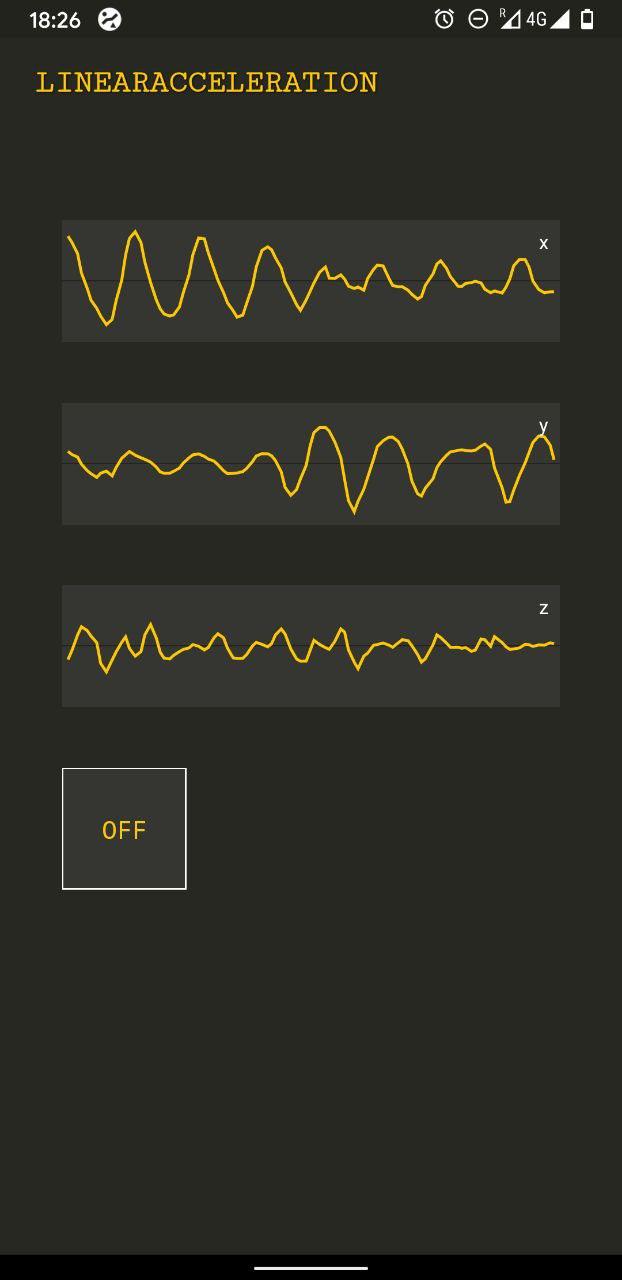Tap the battery status icon
Image resolution: width=622 pixels, height=1280 pixels.
tap(587, 19)
